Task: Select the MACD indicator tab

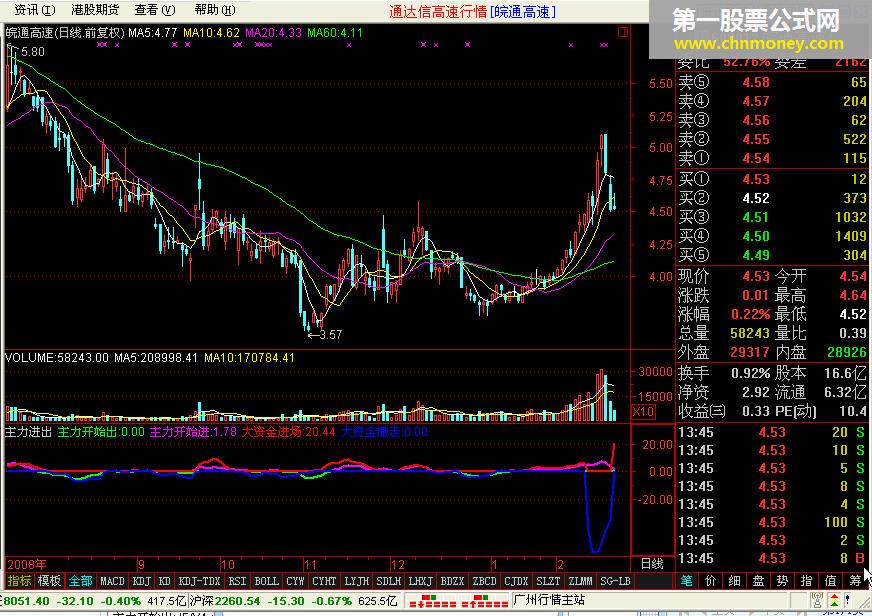Action: click(112, 581)
